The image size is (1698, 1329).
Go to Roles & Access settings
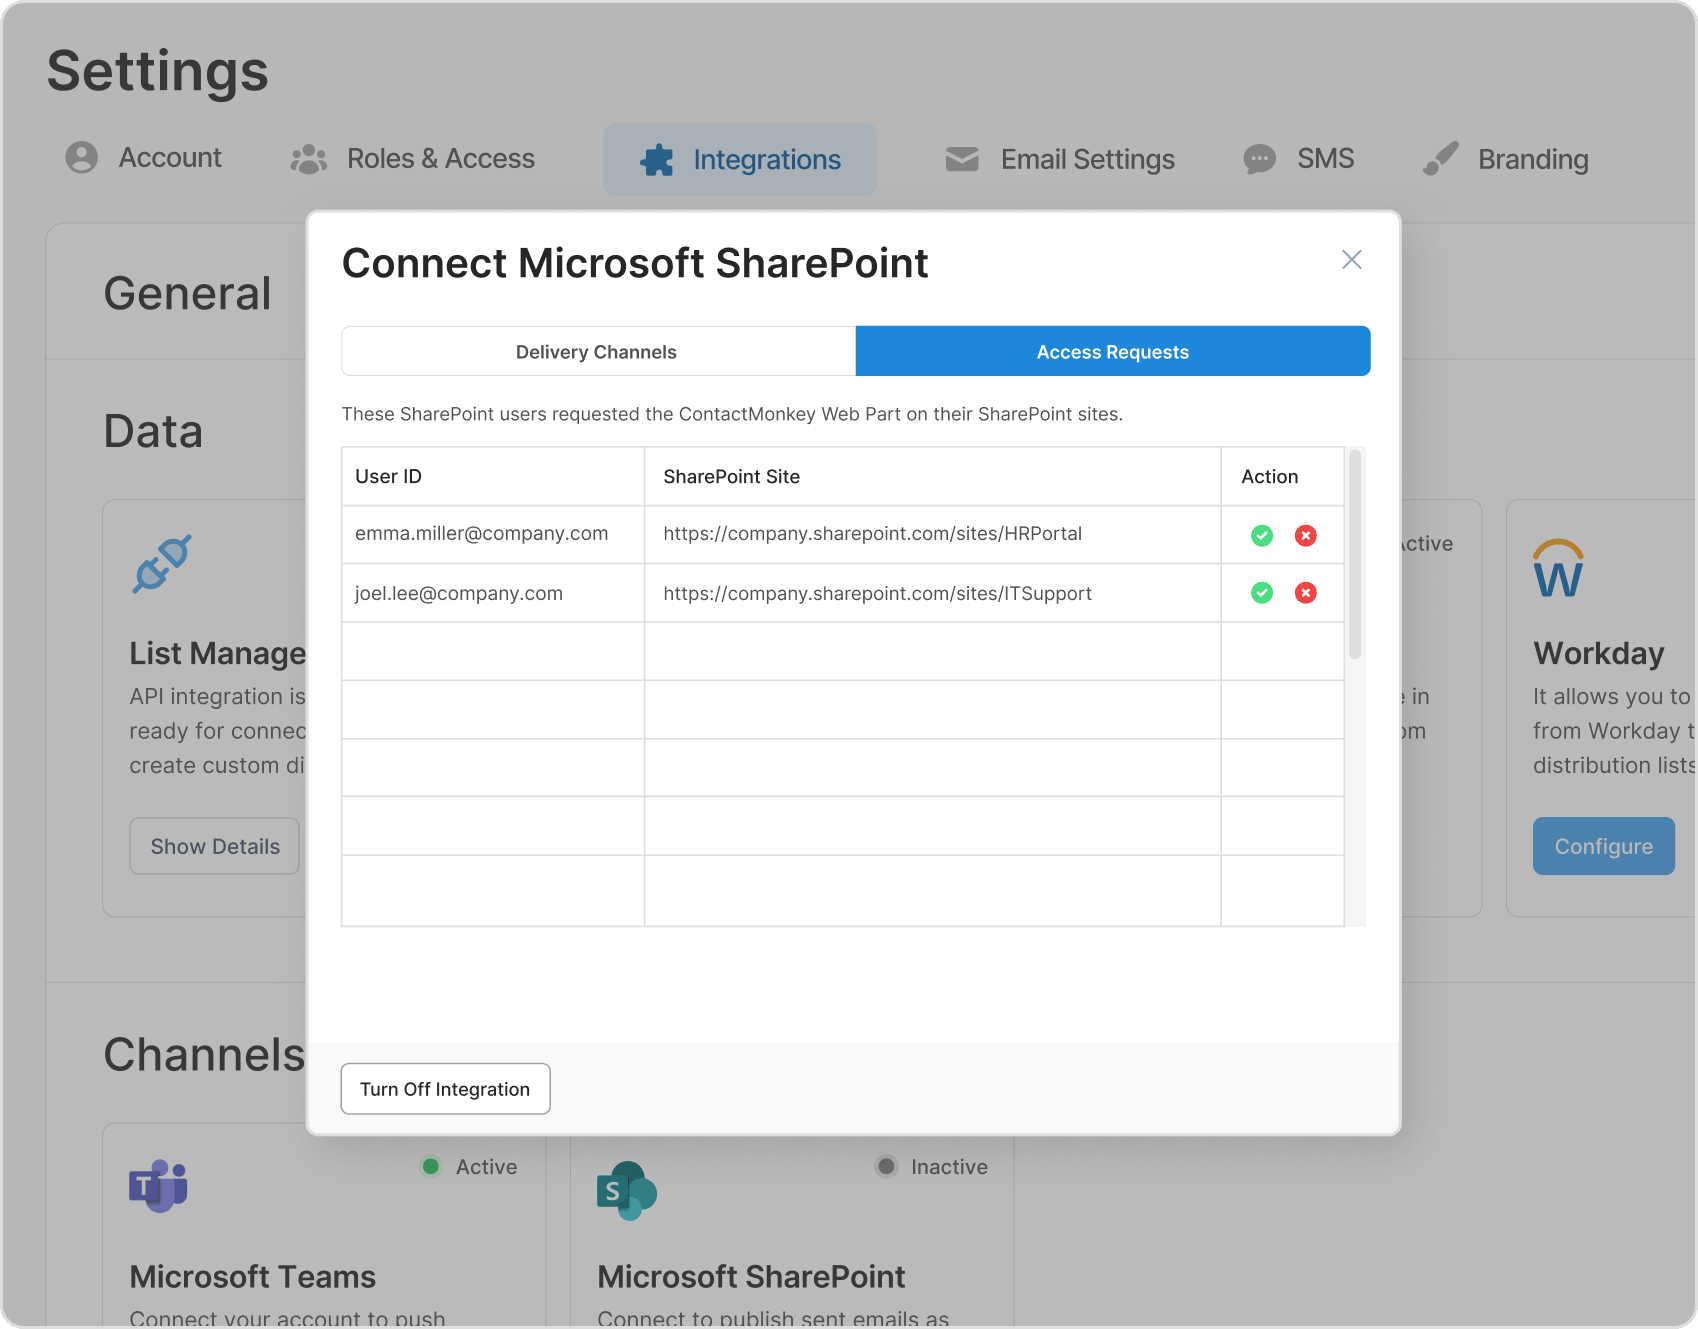(x=413, y=159)
